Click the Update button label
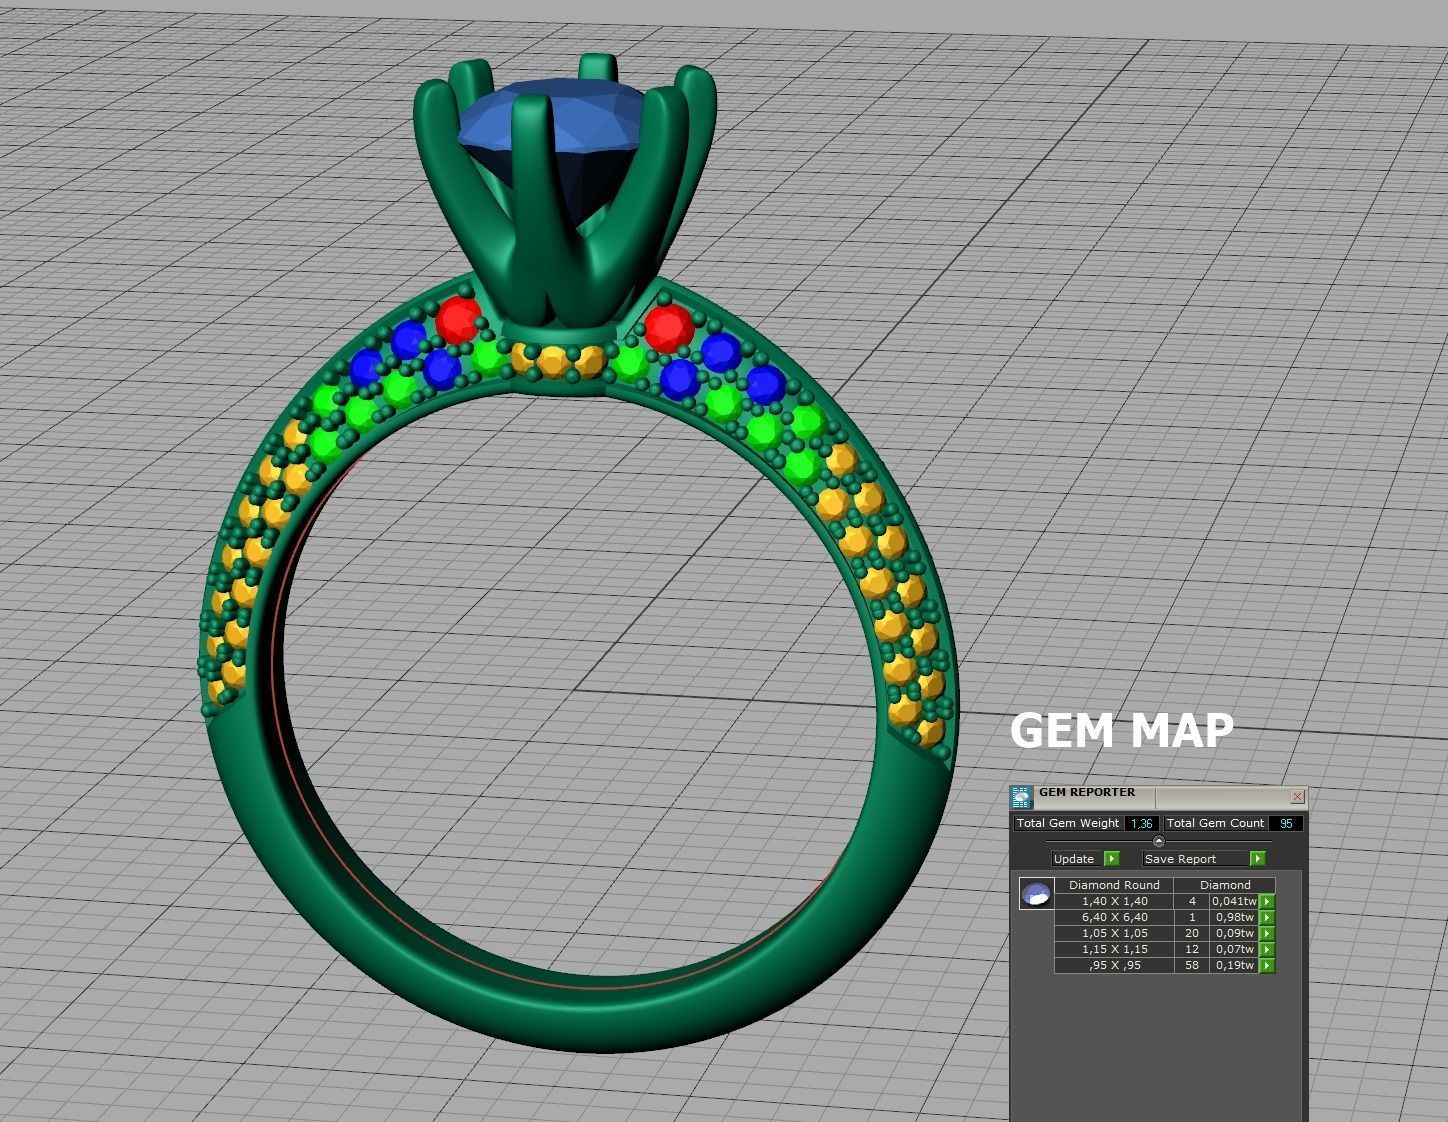The width and height of the screenshot is (1448, 1122). tap(1077, 859)
